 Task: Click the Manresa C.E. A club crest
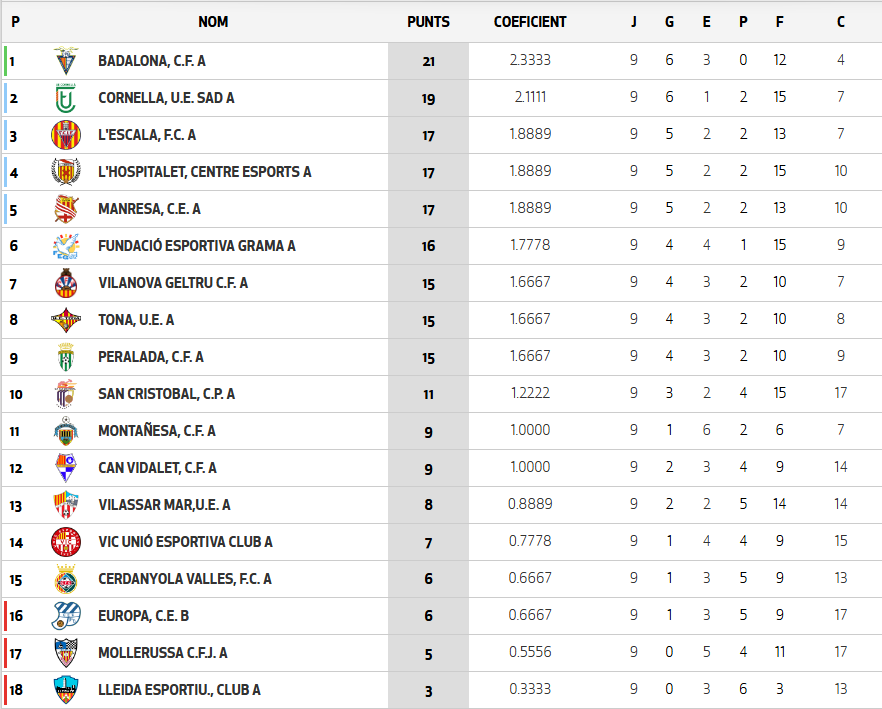click(65, 209)
